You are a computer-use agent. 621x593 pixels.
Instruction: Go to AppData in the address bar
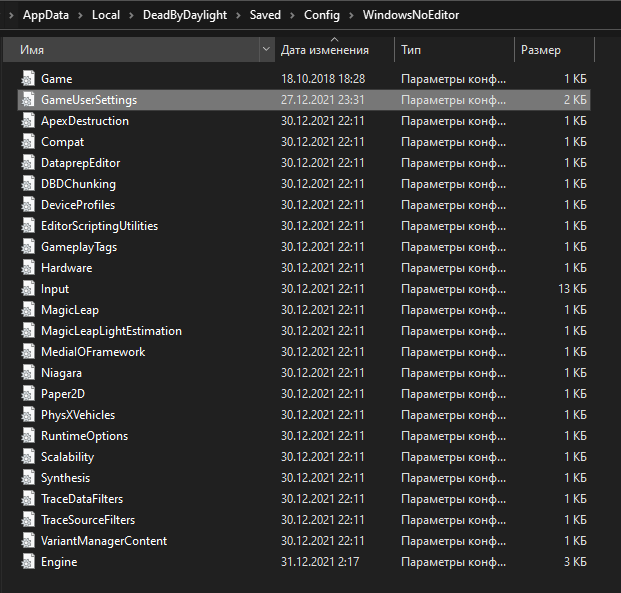46,16
